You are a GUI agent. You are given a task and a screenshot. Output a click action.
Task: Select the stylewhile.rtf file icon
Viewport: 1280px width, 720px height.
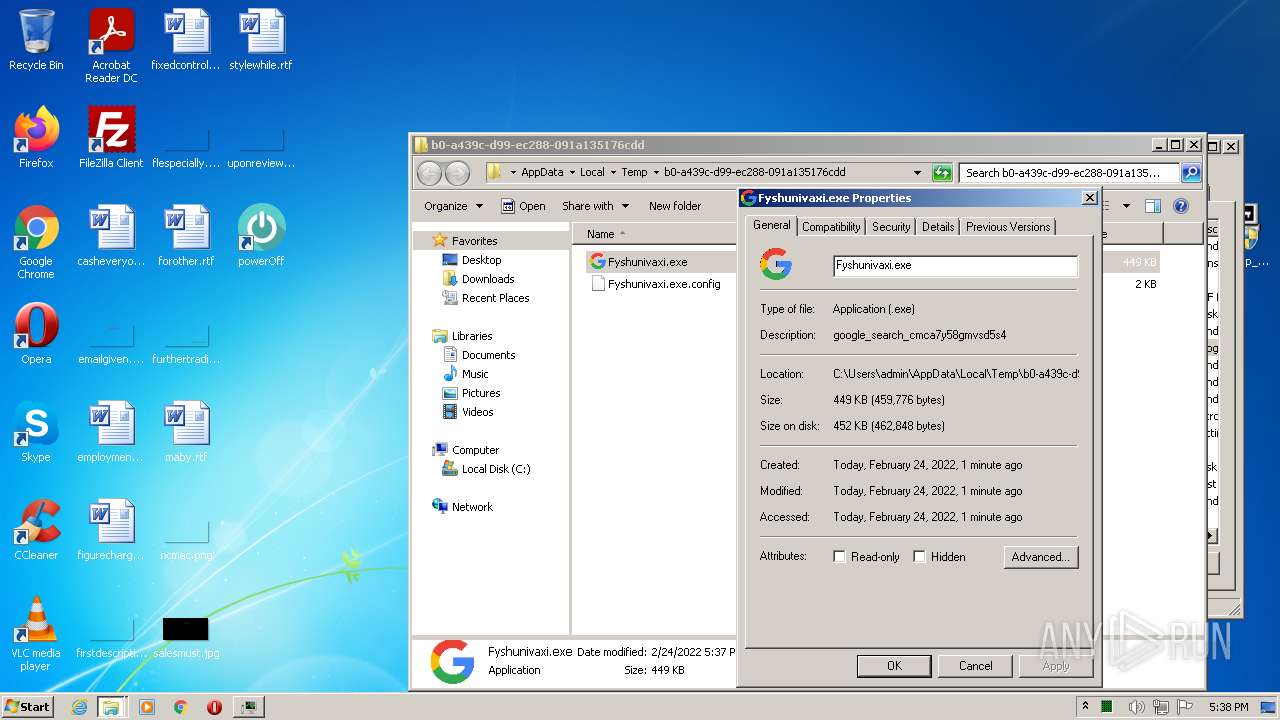tap(261, 40)
